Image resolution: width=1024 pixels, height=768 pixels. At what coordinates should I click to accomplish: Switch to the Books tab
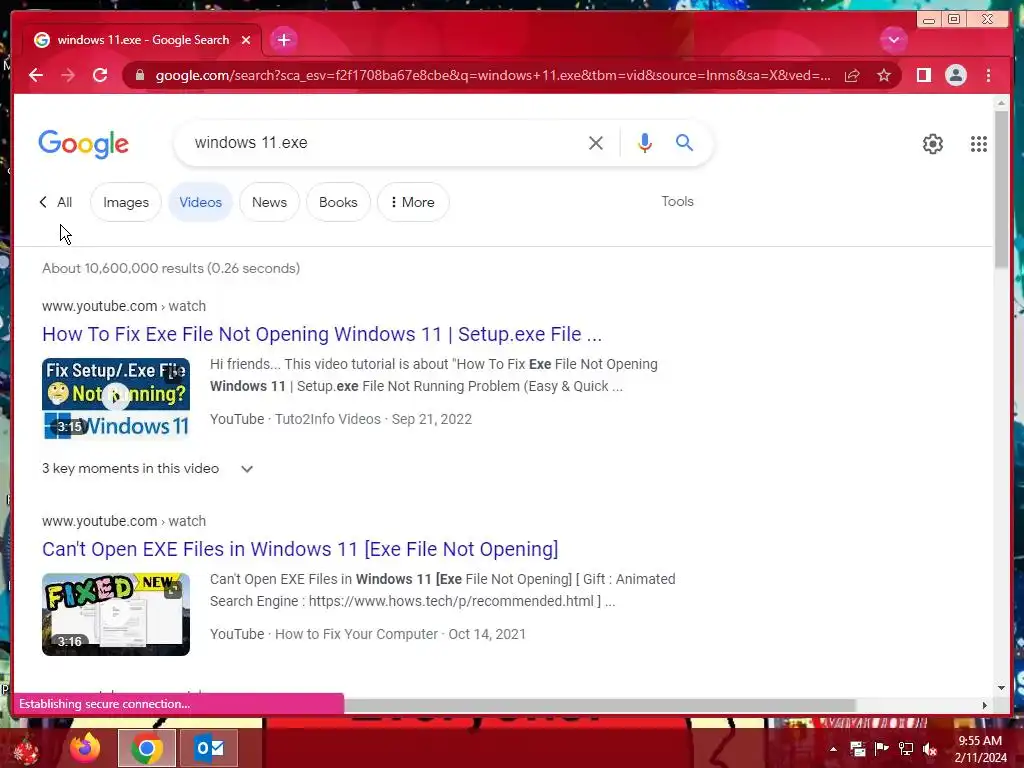(x=338, y=202)
